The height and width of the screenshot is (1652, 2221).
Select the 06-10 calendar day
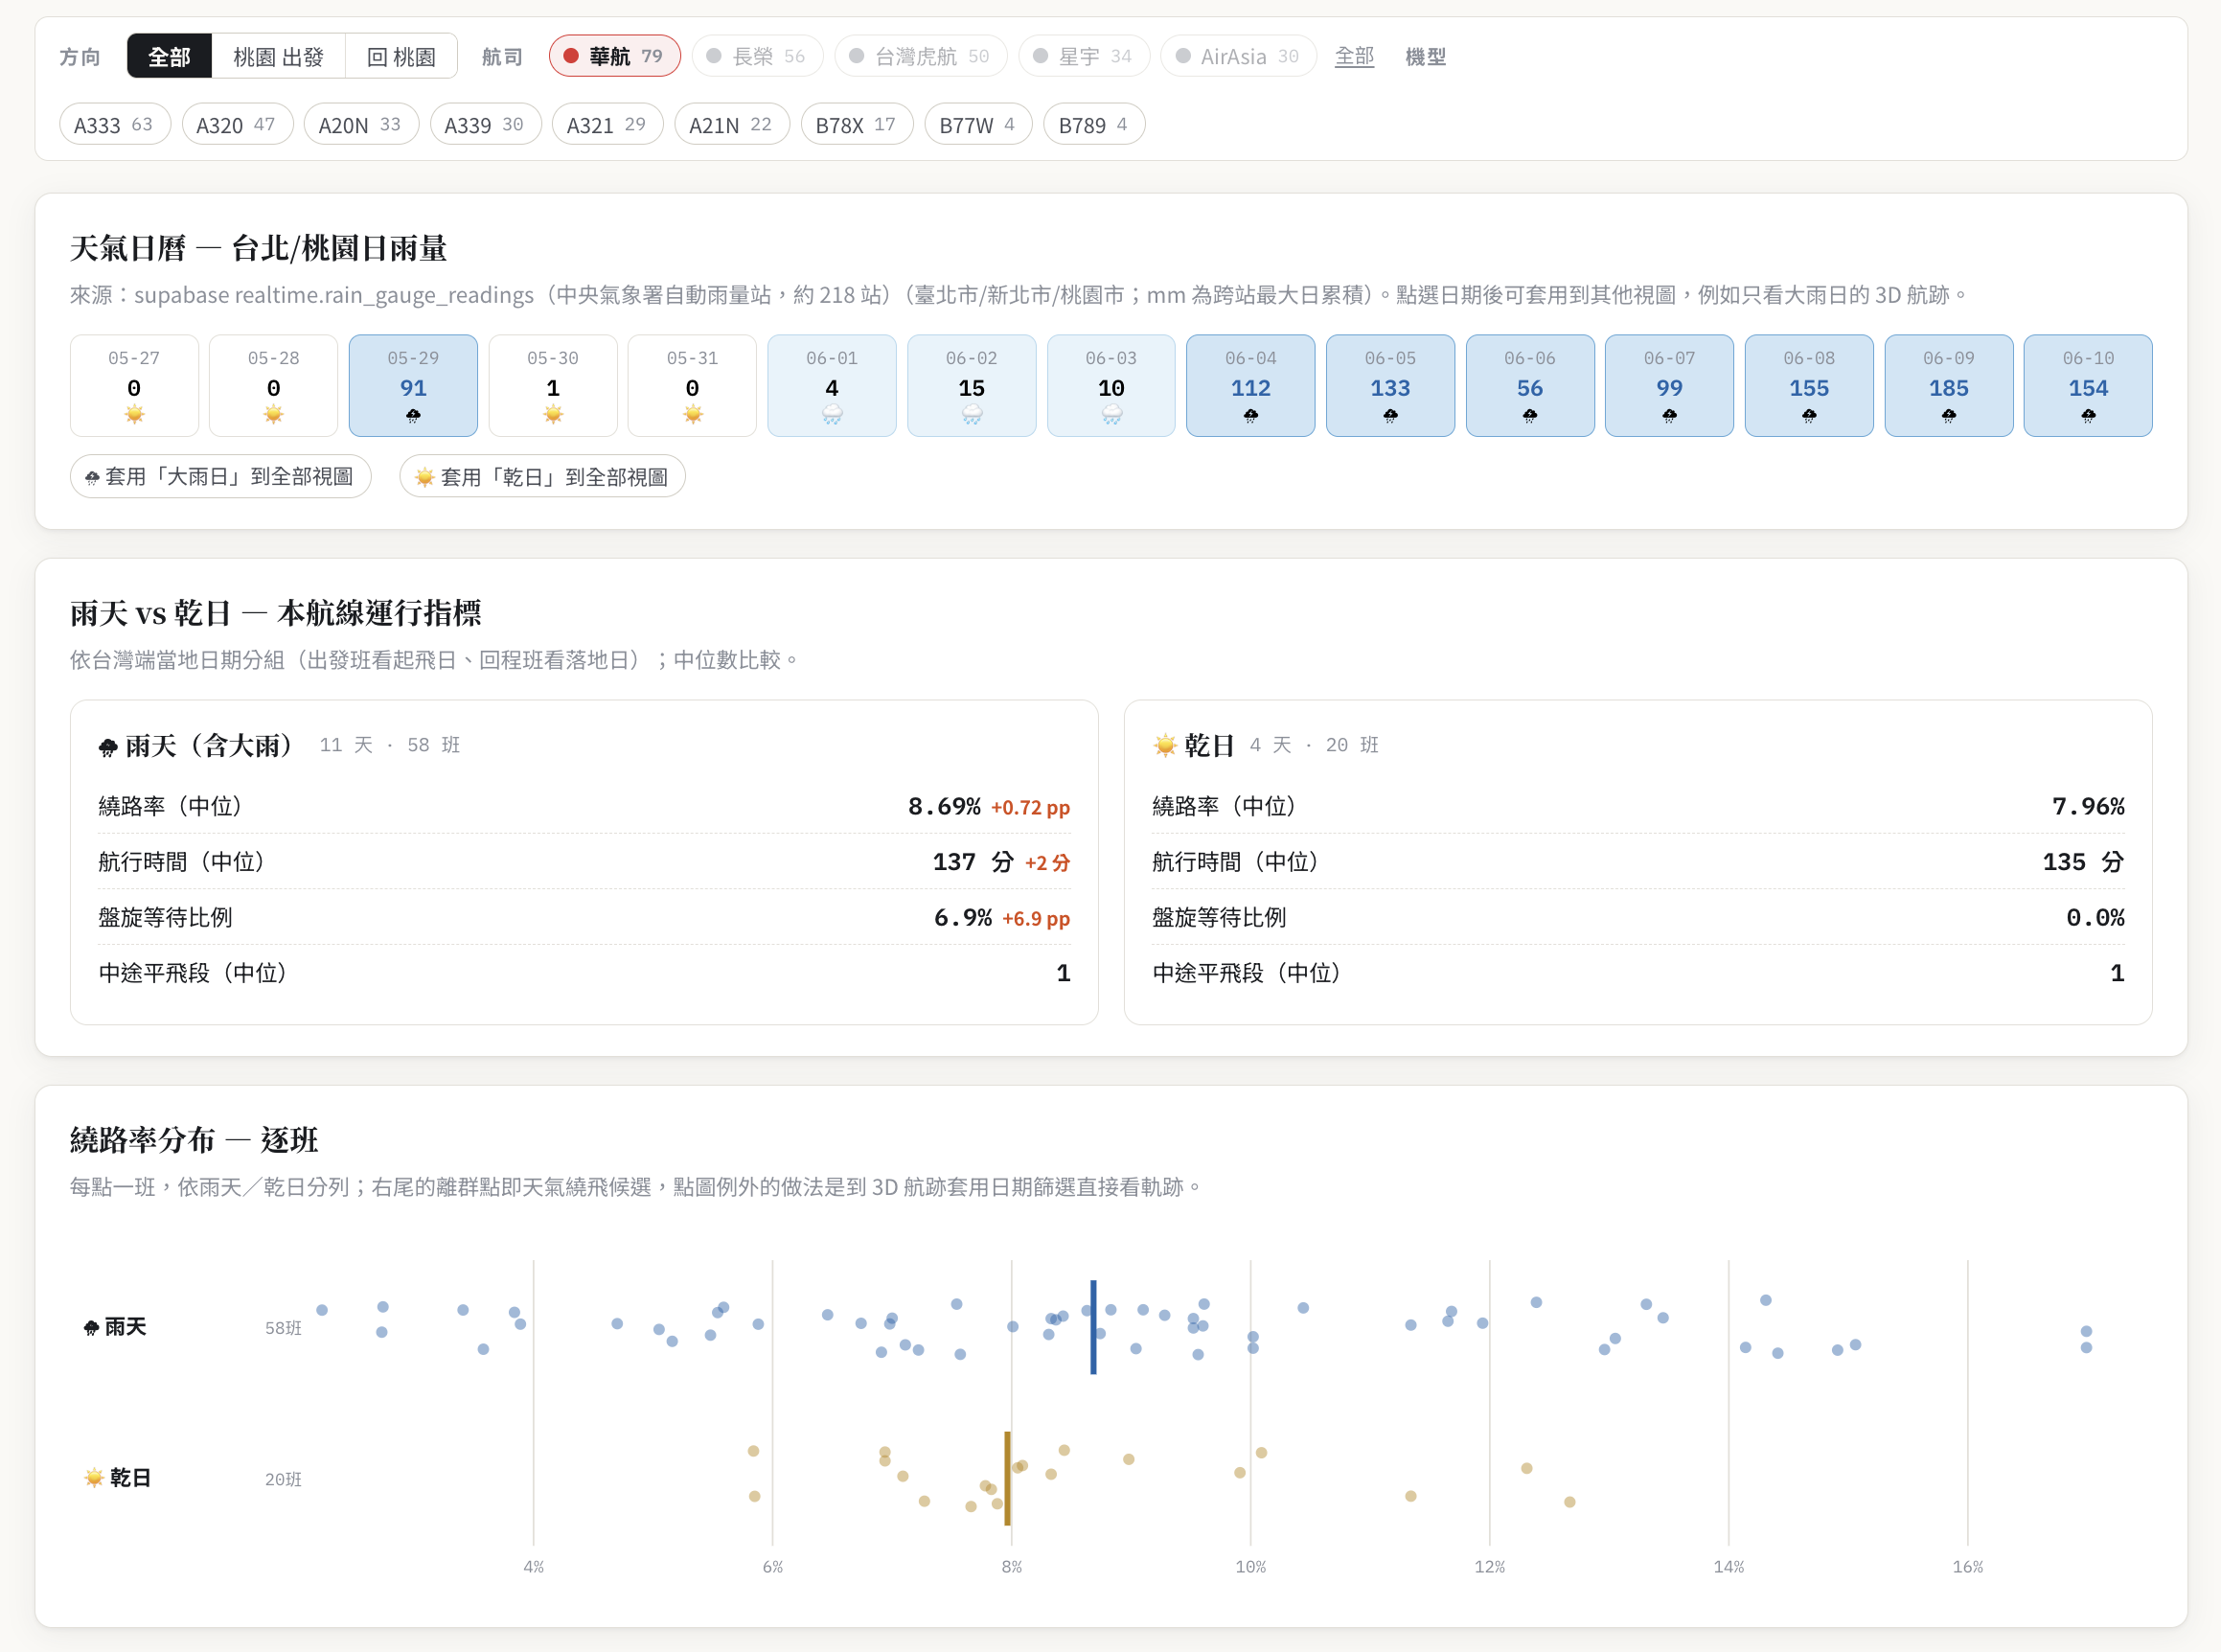(x=2088, y=386)
